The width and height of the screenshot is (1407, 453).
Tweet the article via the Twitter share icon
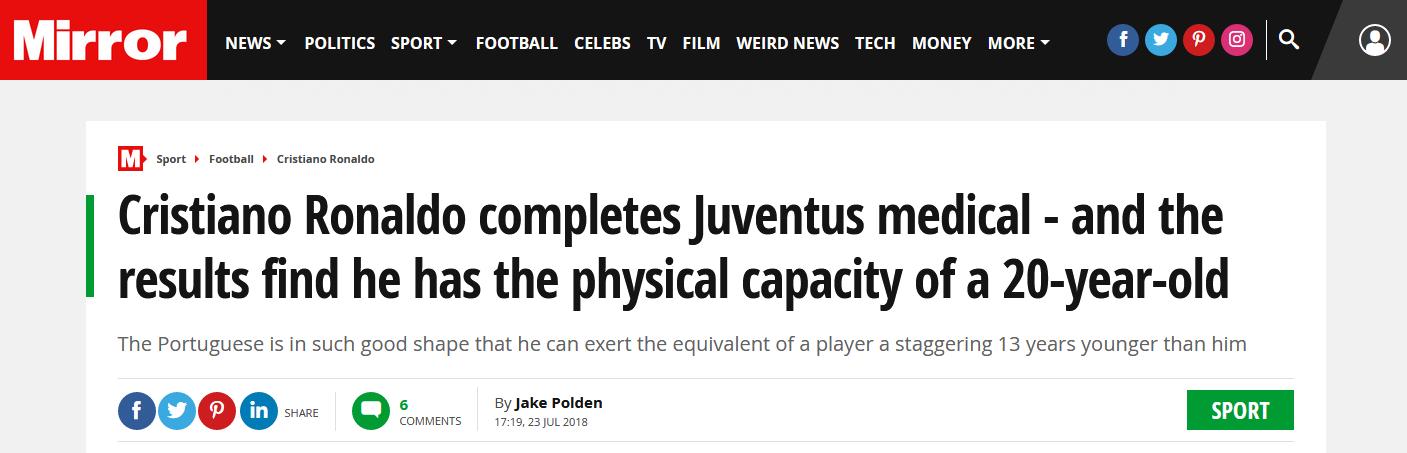click(x=177, y=411)
